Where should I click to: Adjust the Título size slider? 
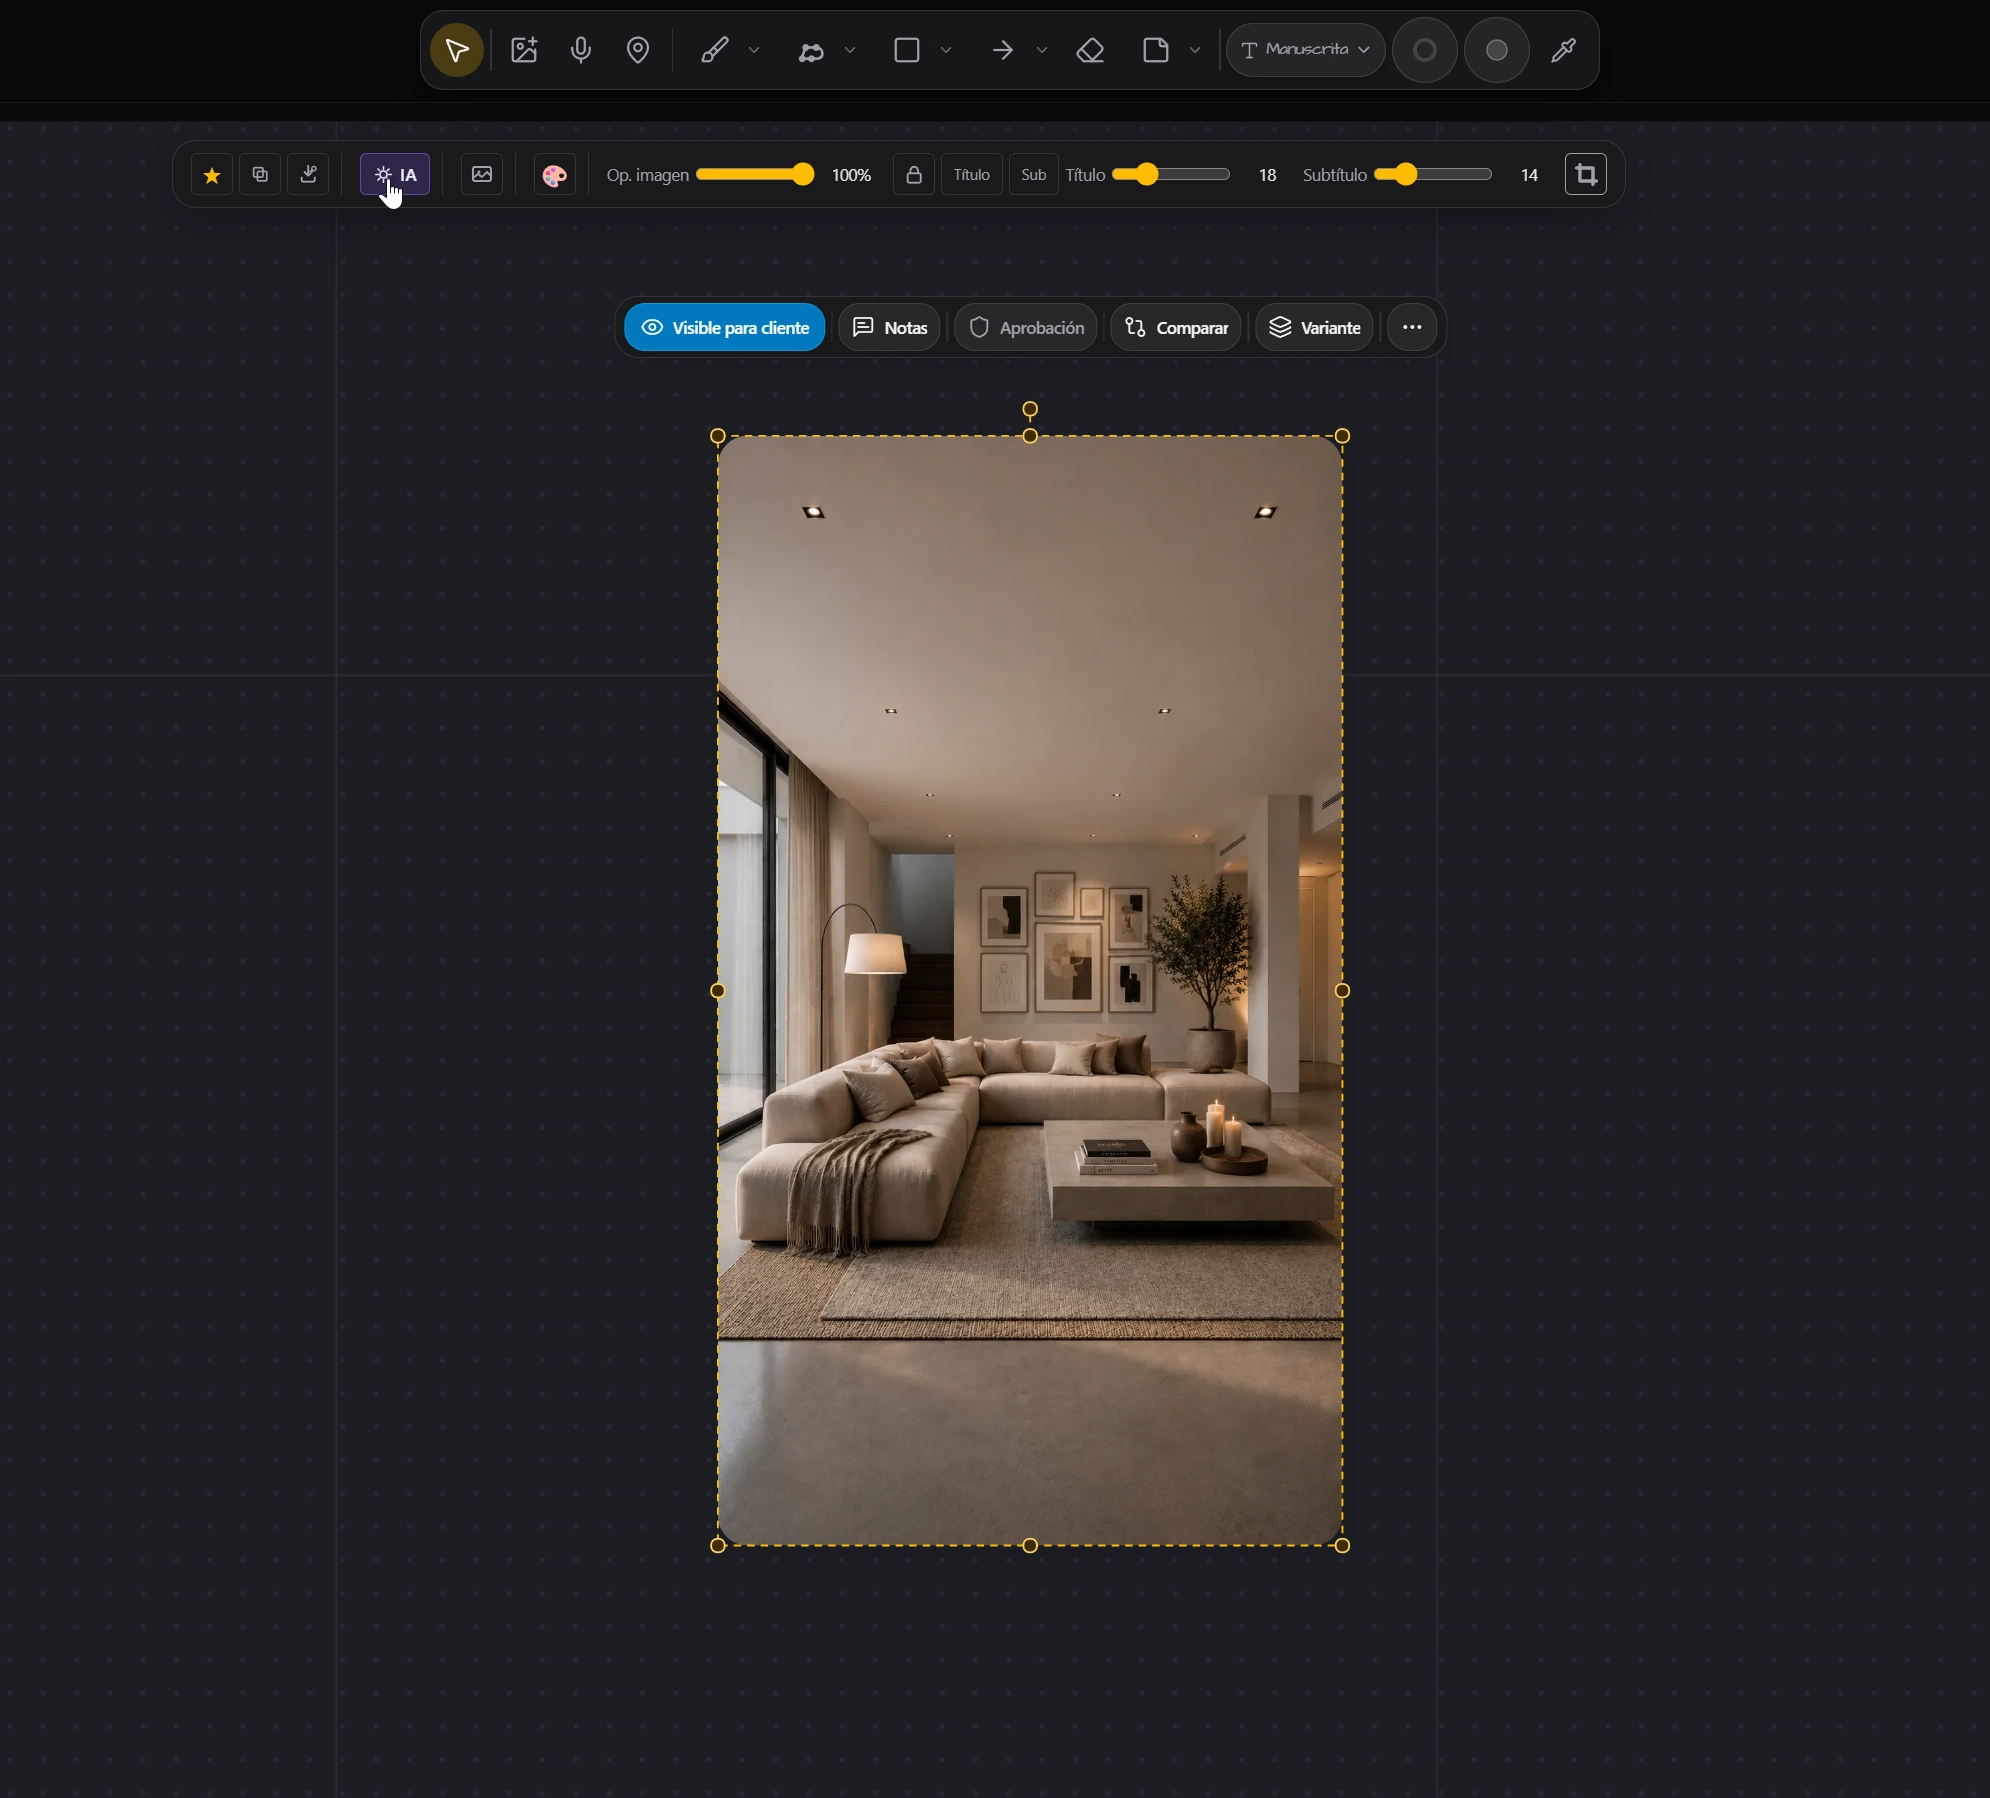1171,175
